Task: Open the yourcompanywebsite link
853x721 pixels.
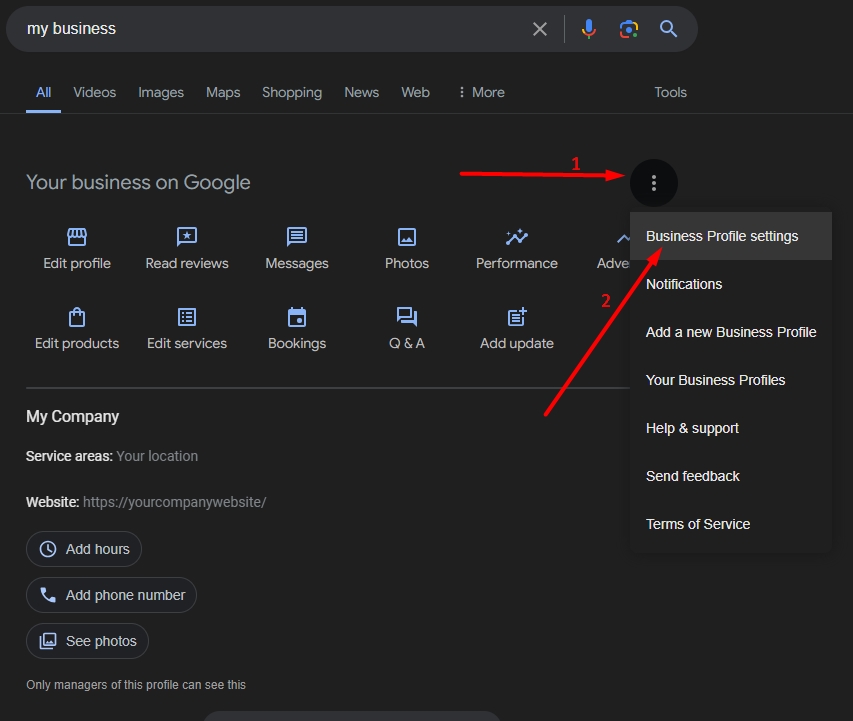Action: click(x=175, y=502)
